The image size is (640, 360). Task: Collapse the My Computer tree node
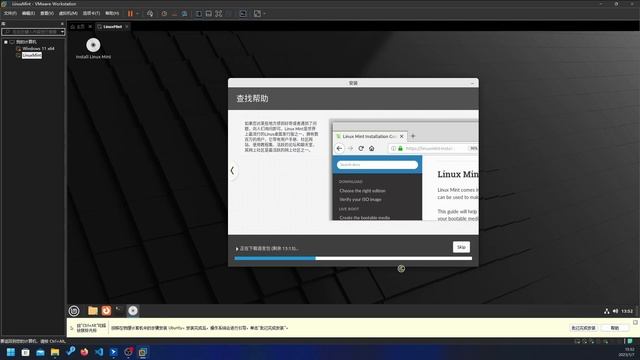coord(6,42)
